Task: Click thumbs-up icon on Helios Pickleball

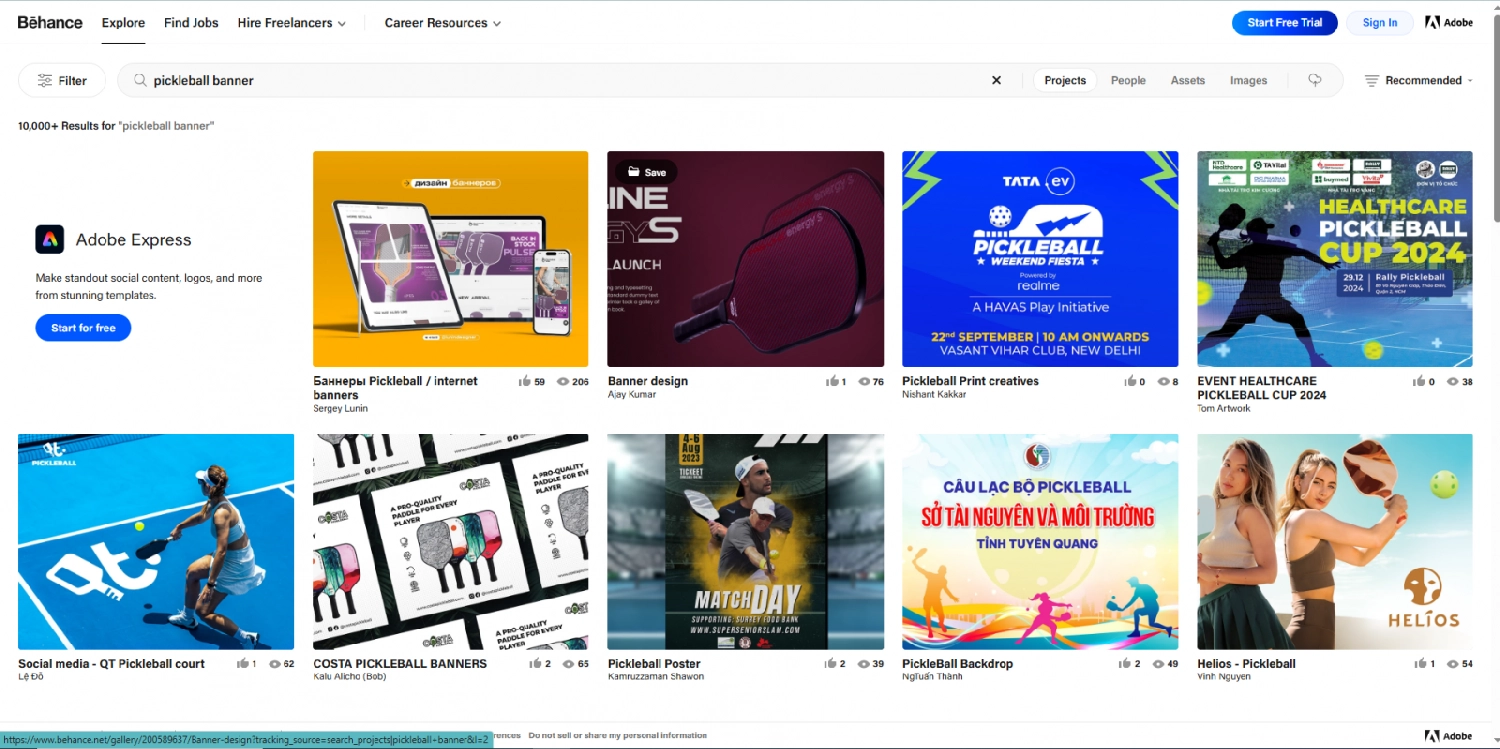Action: [x=1419, y=664]
